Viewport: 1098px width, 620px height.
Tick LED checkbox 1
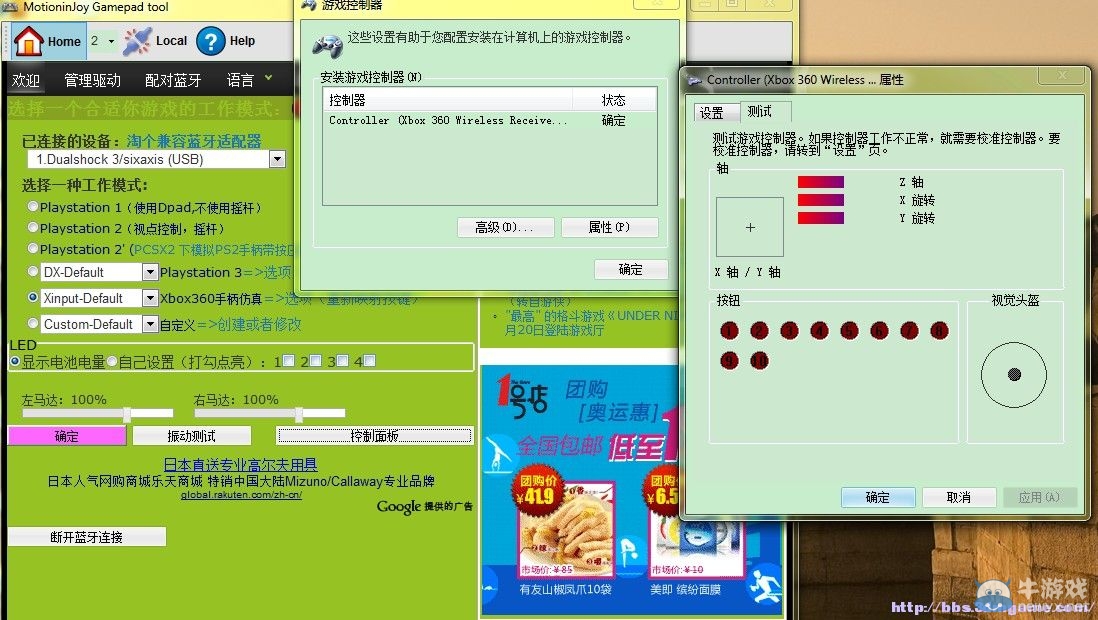pyautogui.click(x=289, y=361)
